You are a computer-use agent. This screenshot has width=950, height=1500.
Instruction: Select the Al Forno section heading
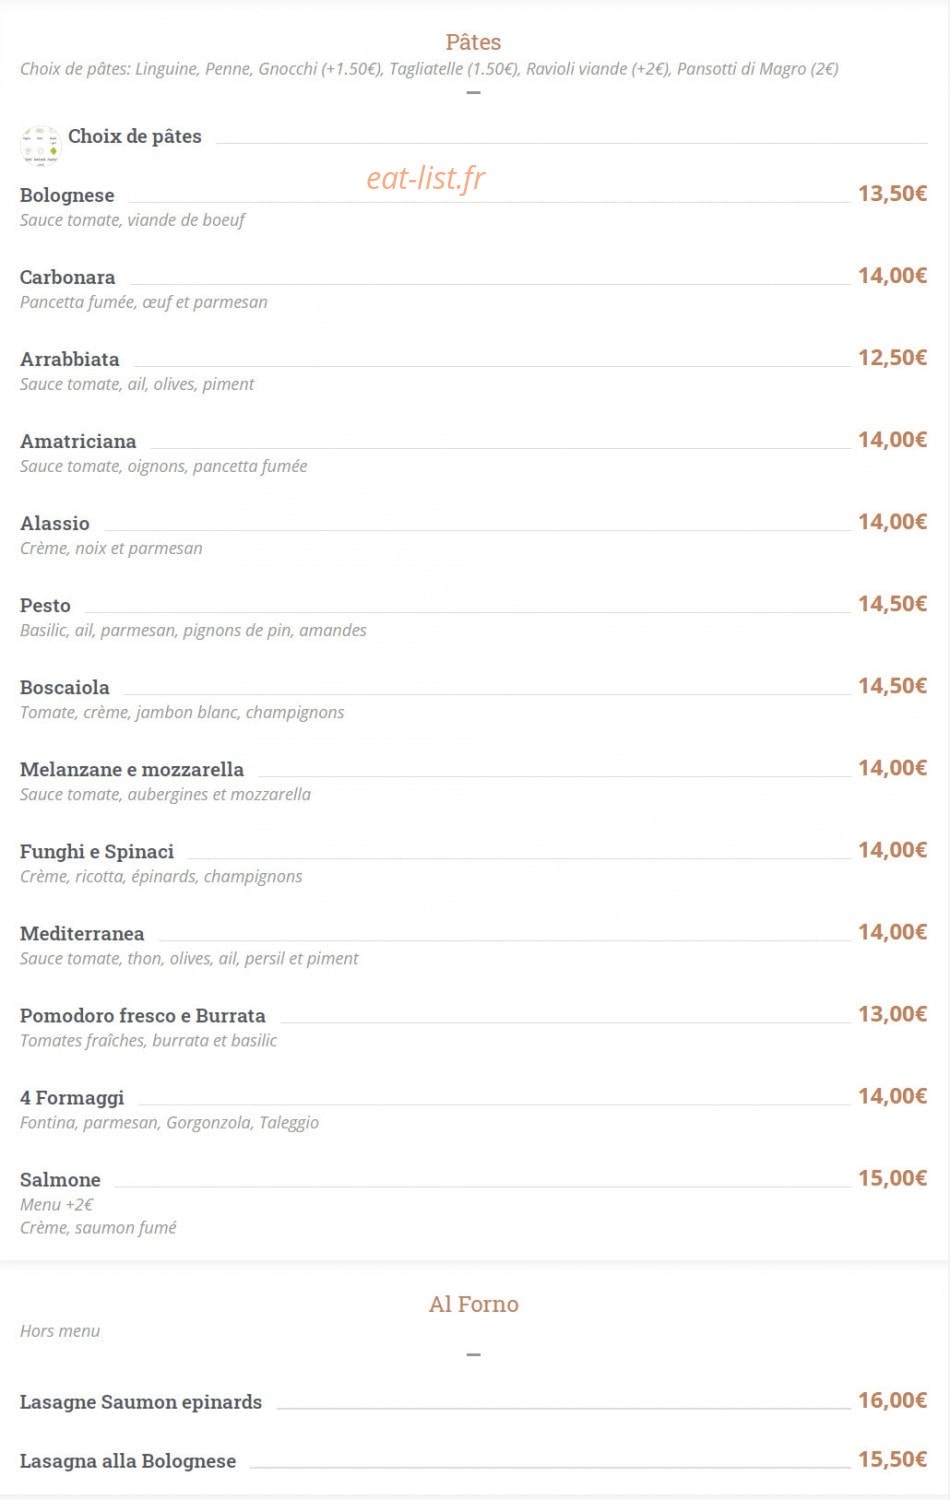coord(474,1304)
